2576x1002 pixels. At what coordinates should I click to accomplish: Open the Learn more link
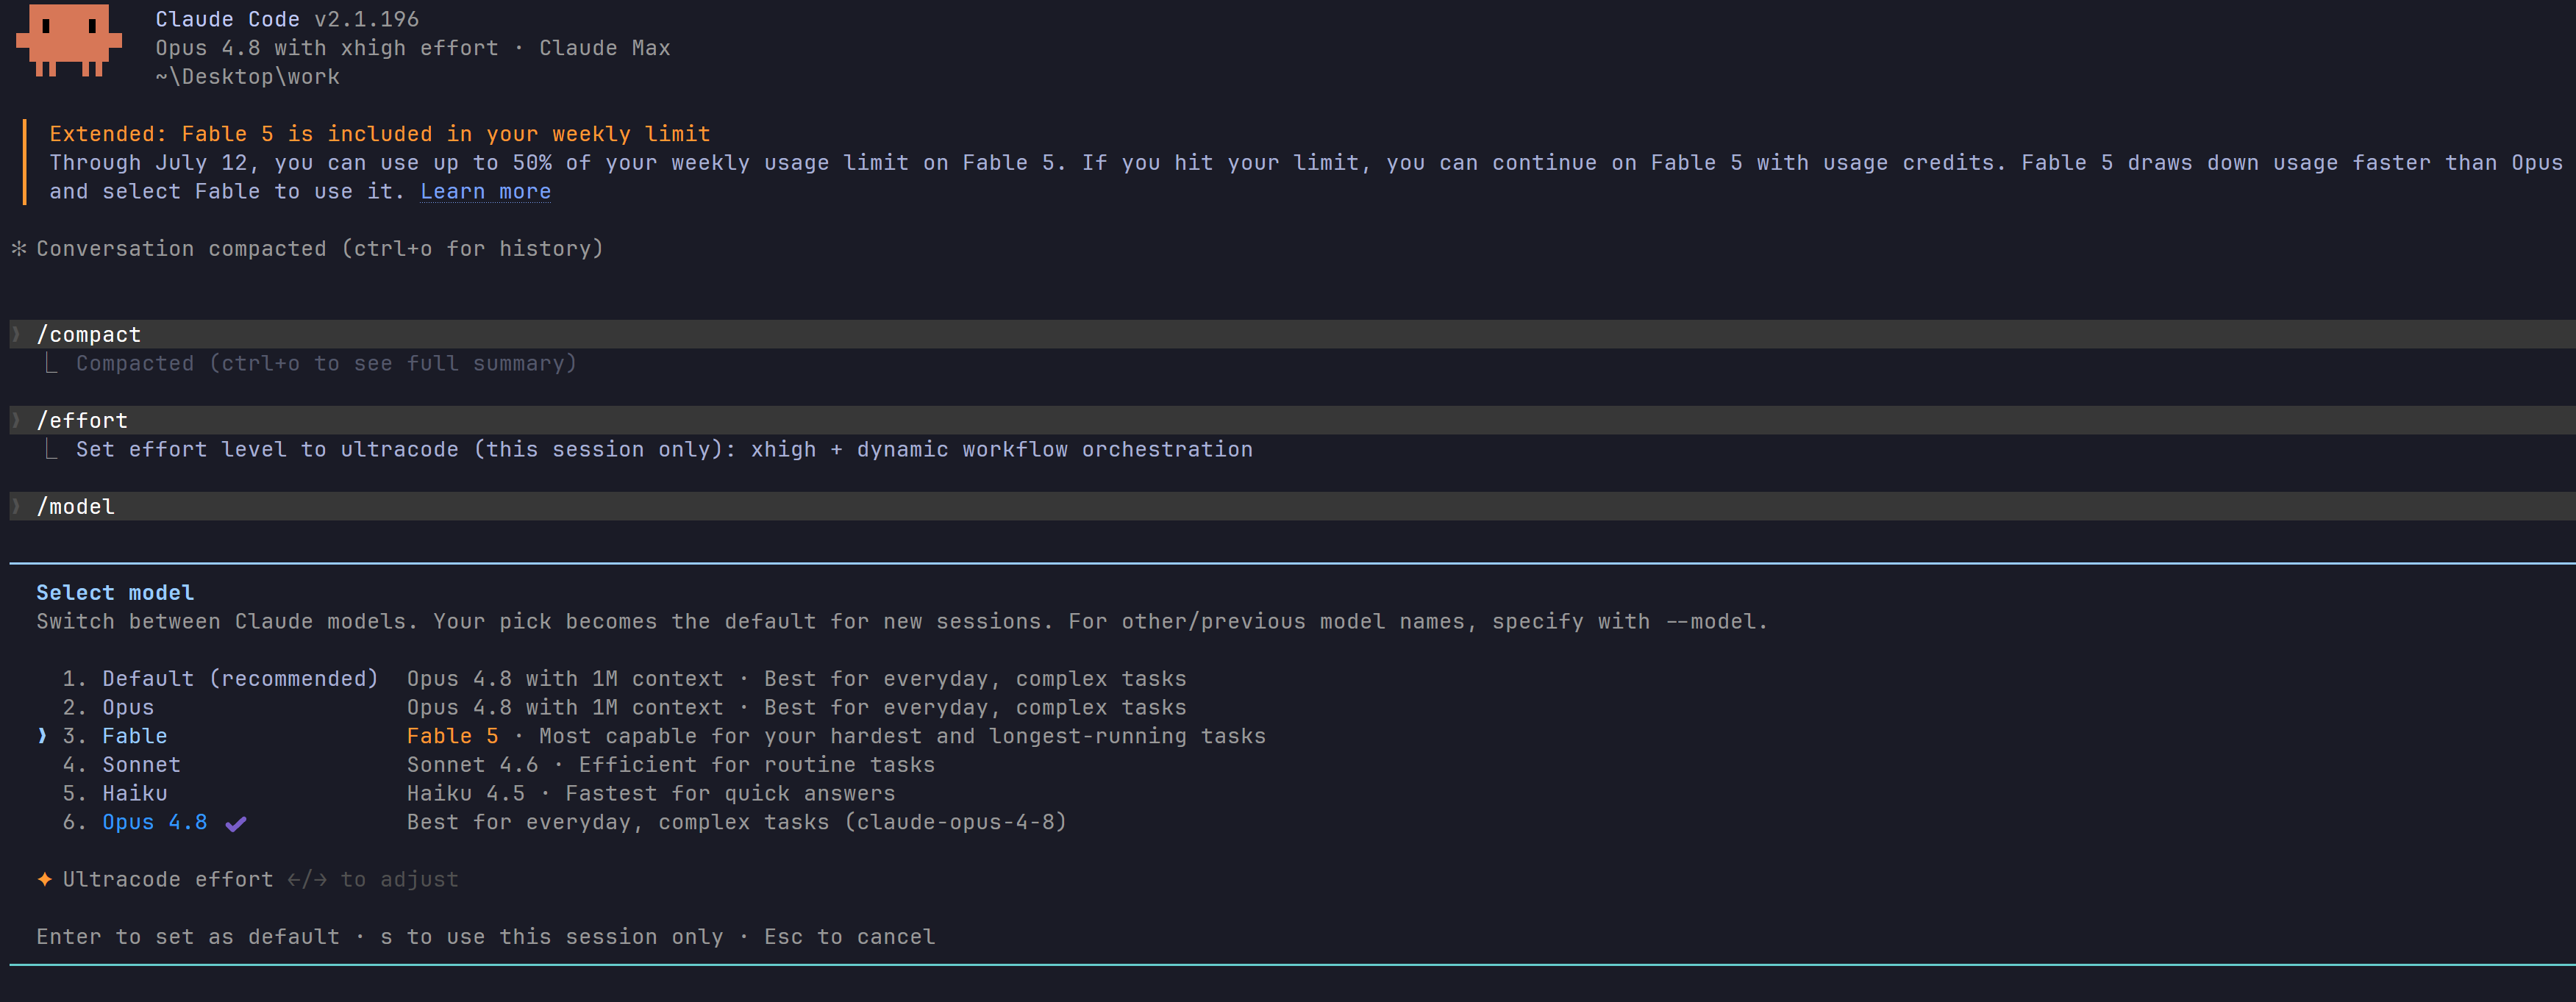click(x=485, y=191)
